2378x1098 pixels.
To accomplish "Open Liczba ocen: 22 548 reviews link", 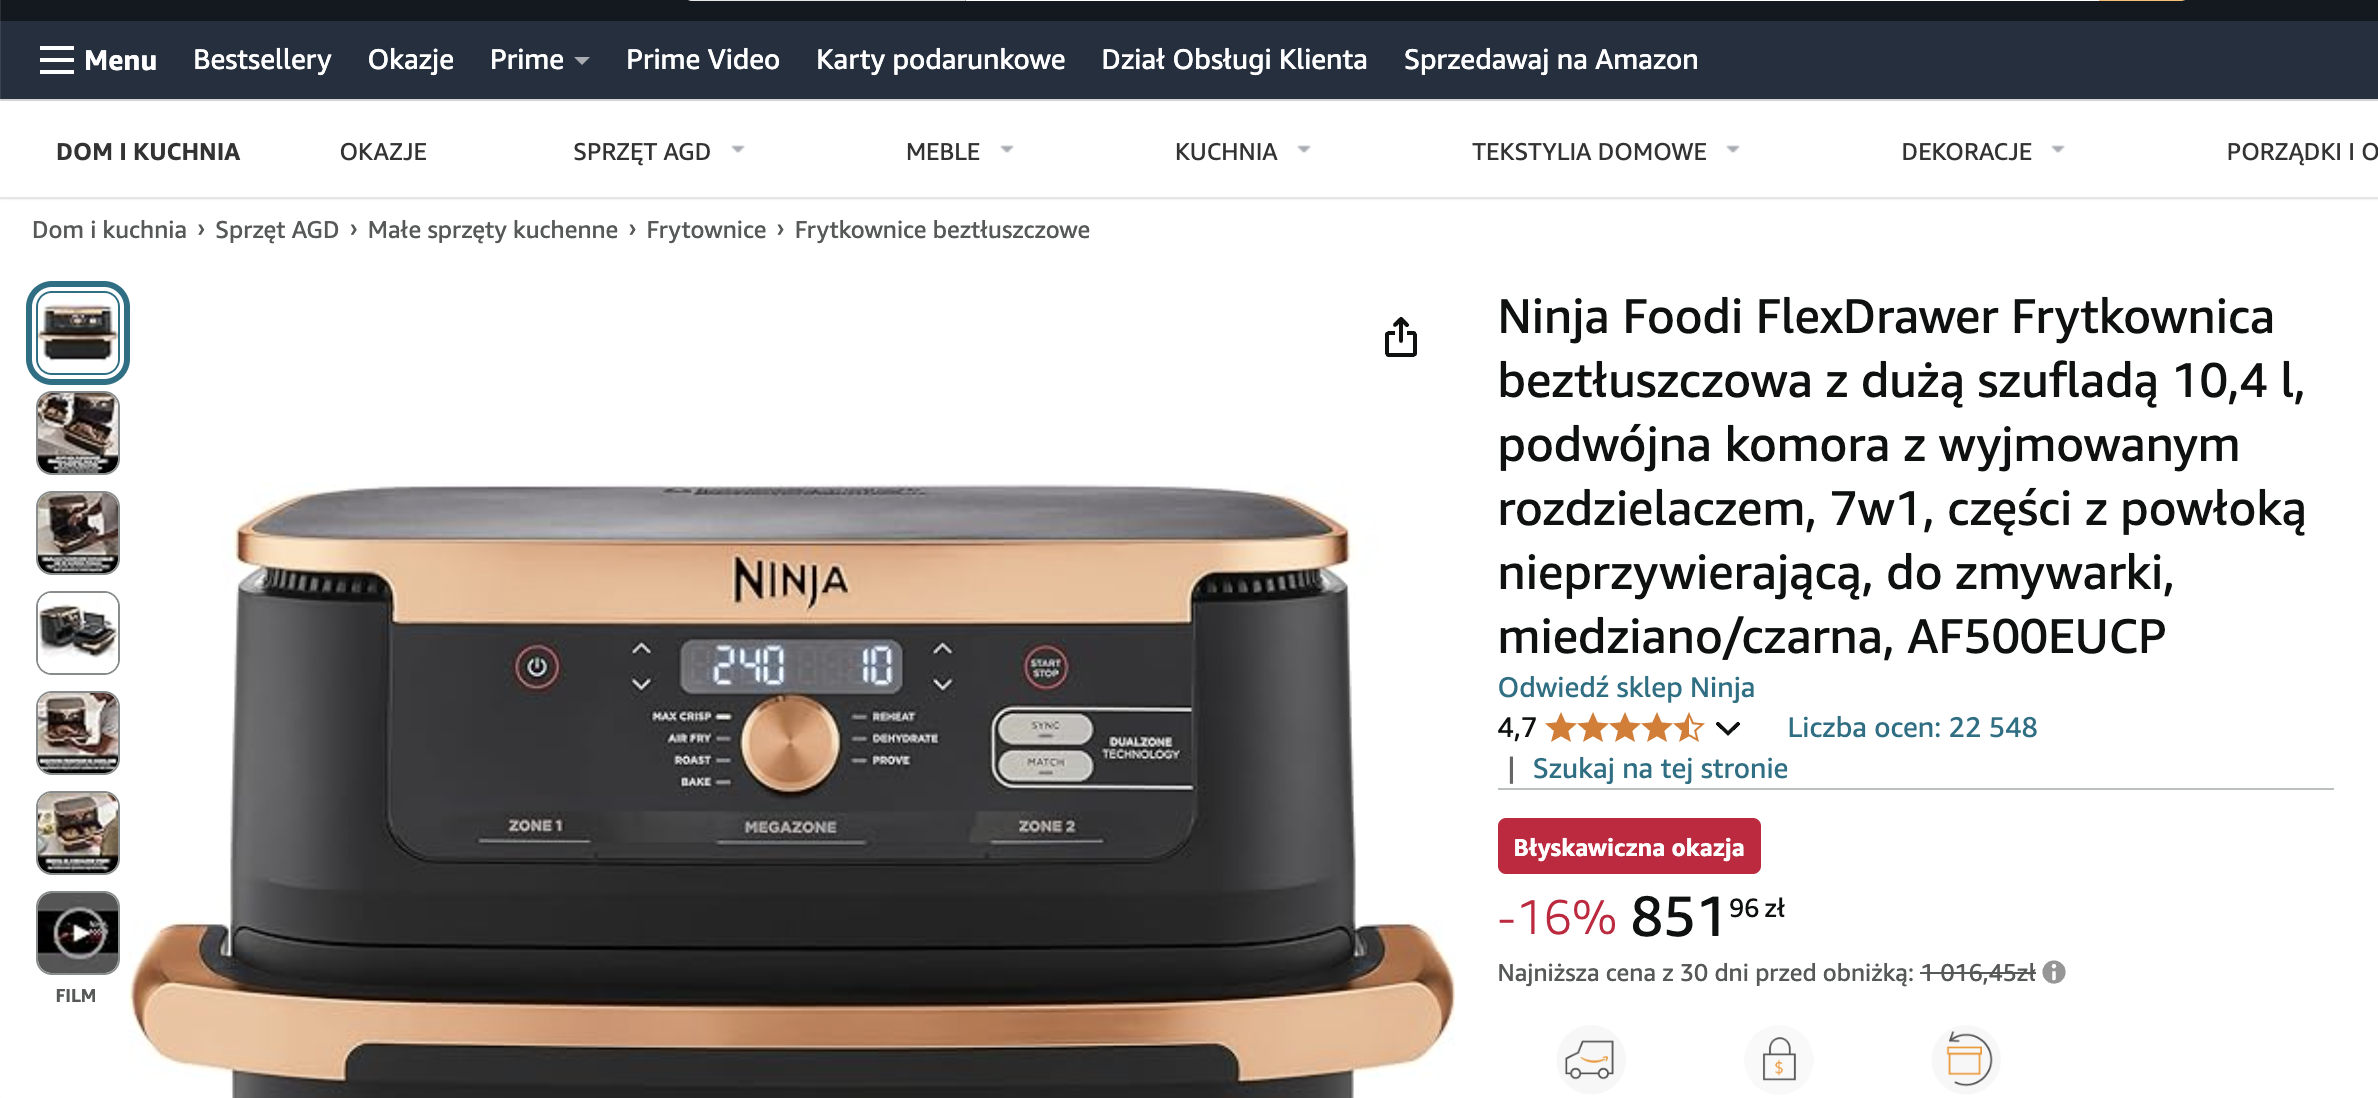I will pos(1912,727).
